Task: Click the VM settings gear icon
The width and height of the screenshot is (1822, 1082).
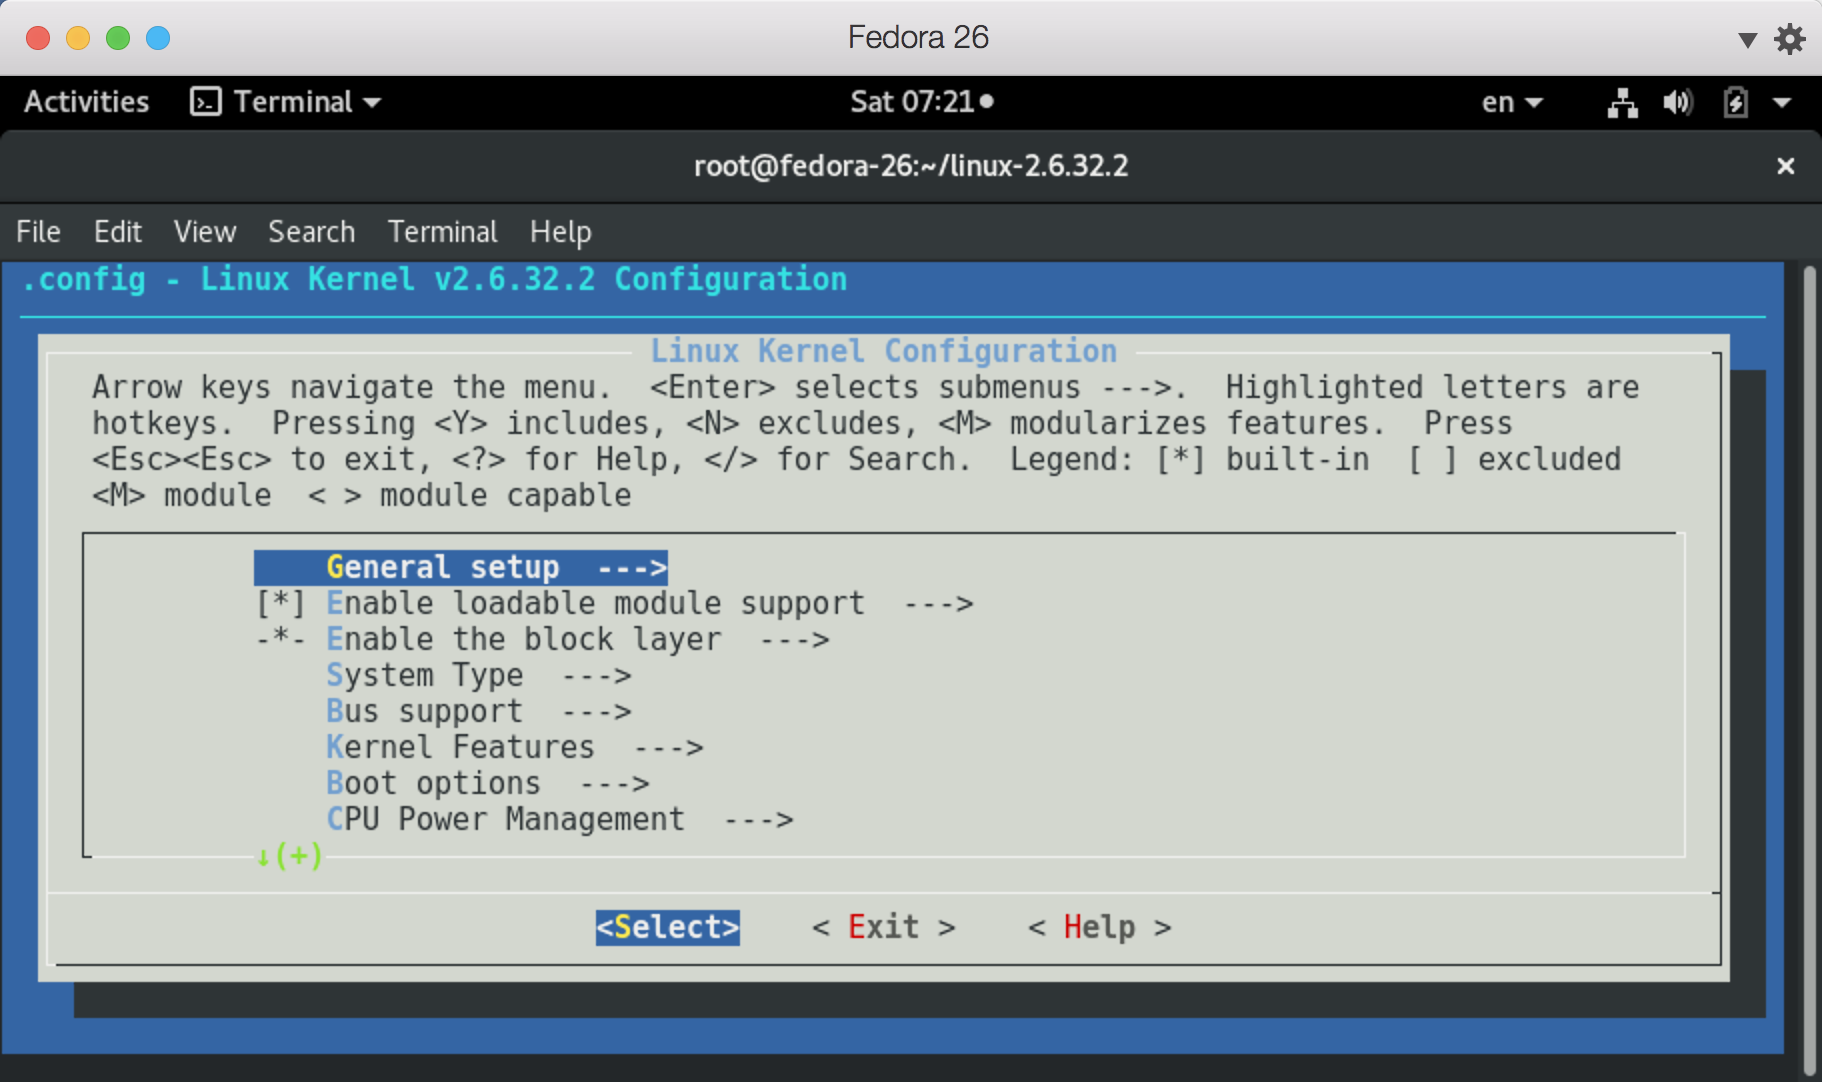Action: point(1789,39)
